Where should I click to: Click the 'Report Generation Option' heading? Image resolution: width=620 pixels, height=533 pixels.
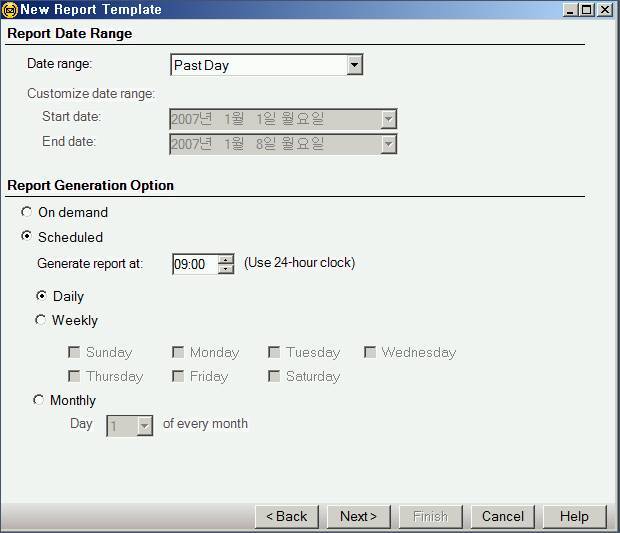pyautogui.click(x=91, y=185)
